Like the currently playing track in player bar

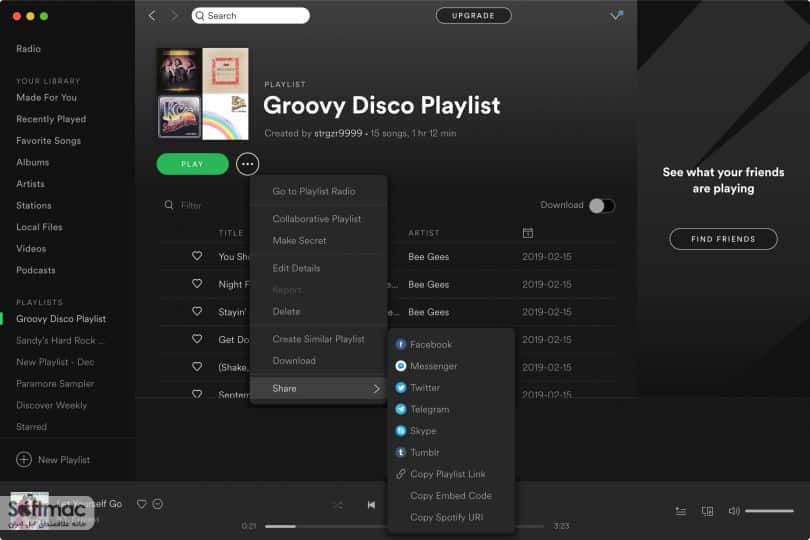tap(142, 504)
